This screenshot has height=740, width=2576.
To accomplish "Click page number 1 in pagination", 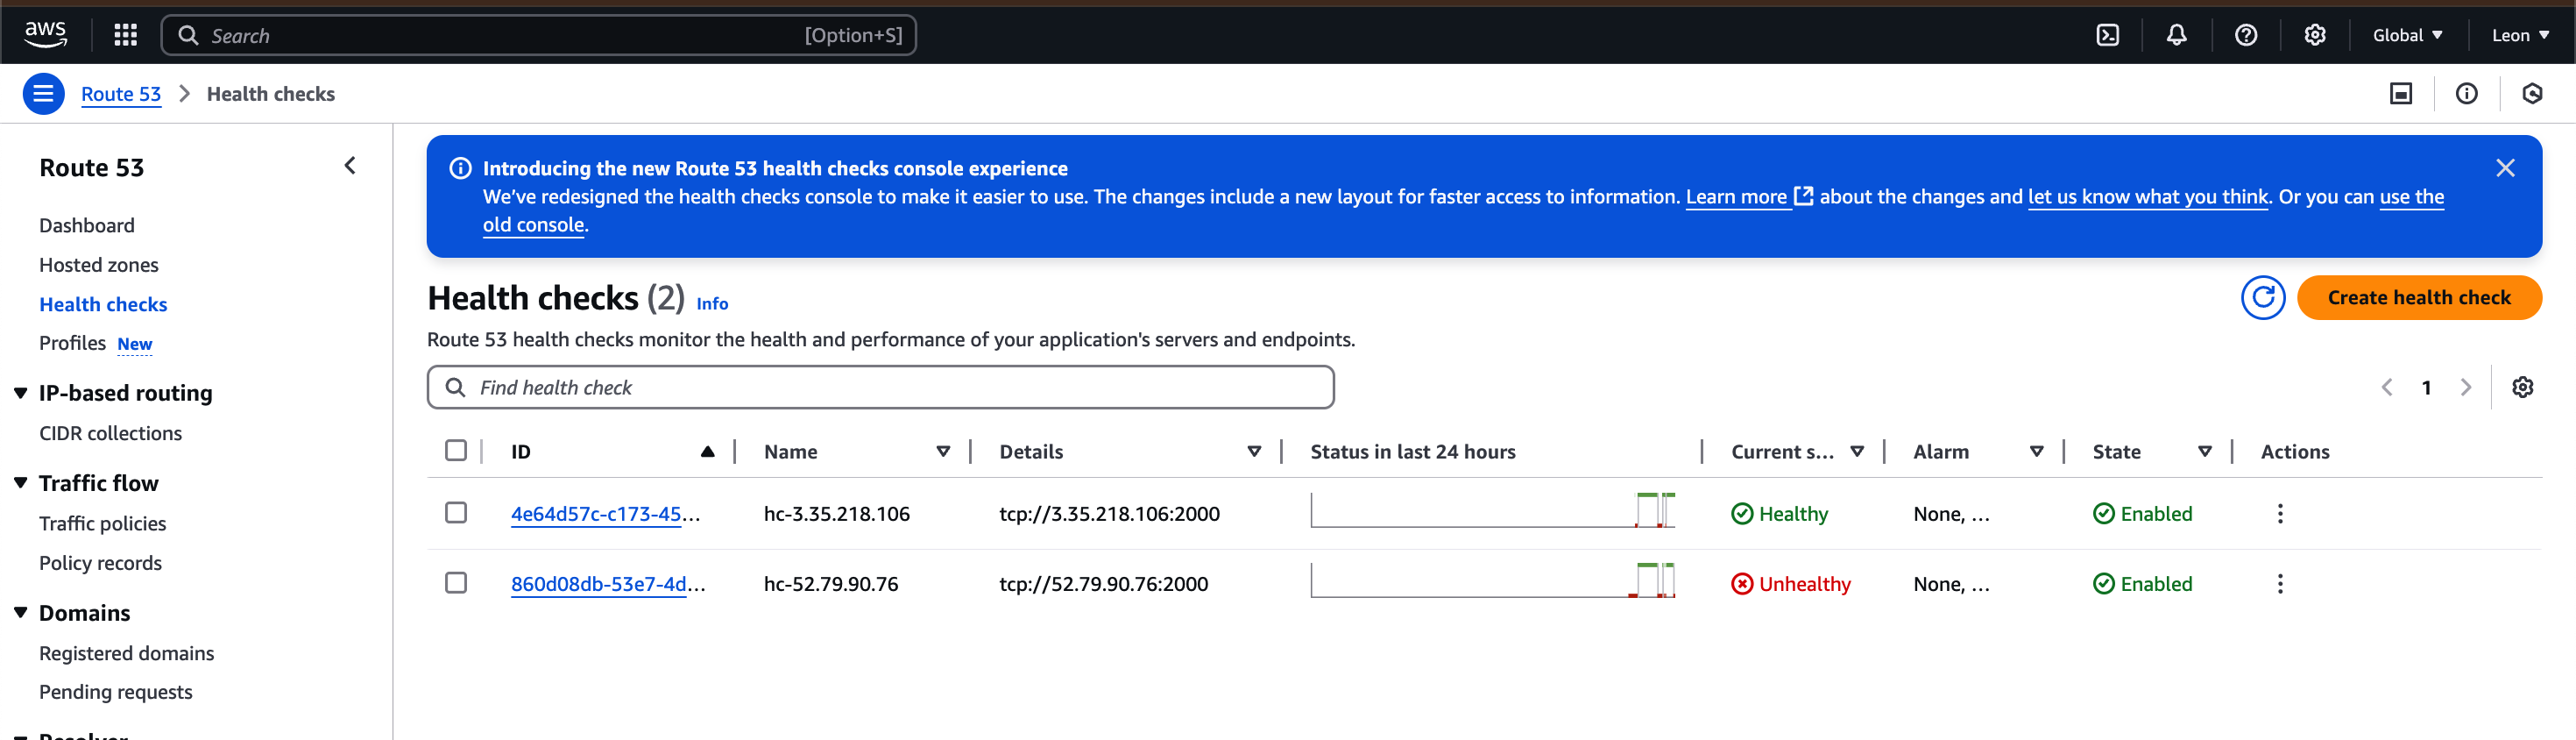I will (x=2426, y=388).
